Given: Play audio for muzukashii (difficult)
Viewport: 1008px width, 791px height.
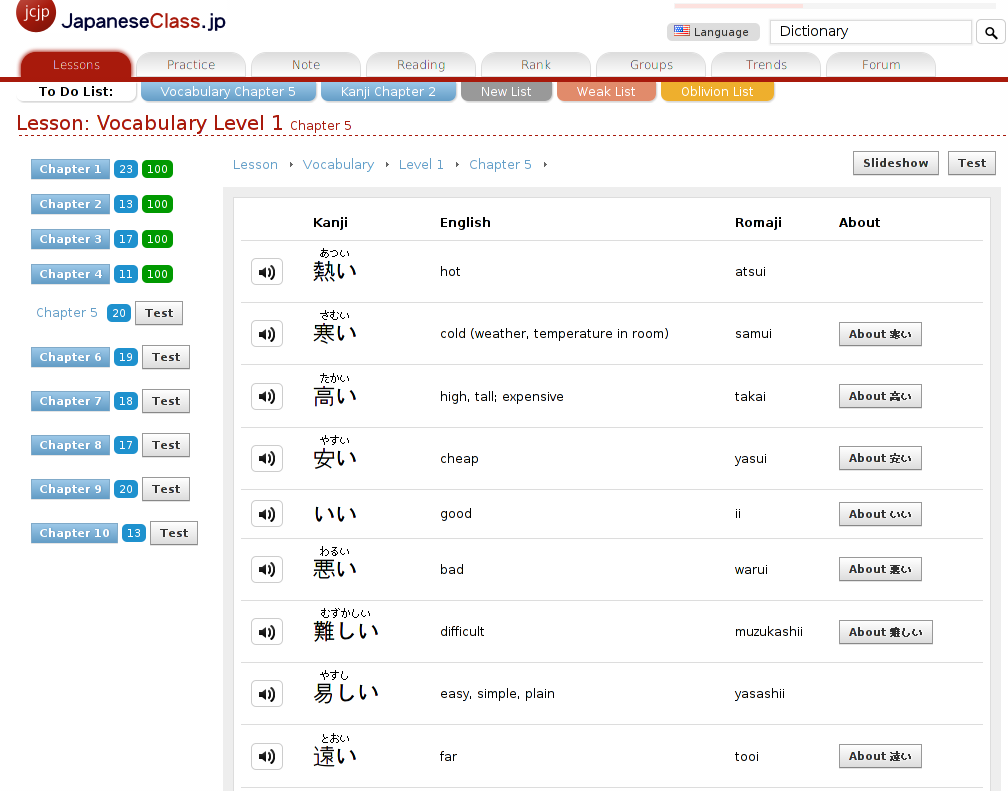Looking at the screenshot, I should 267,632.
